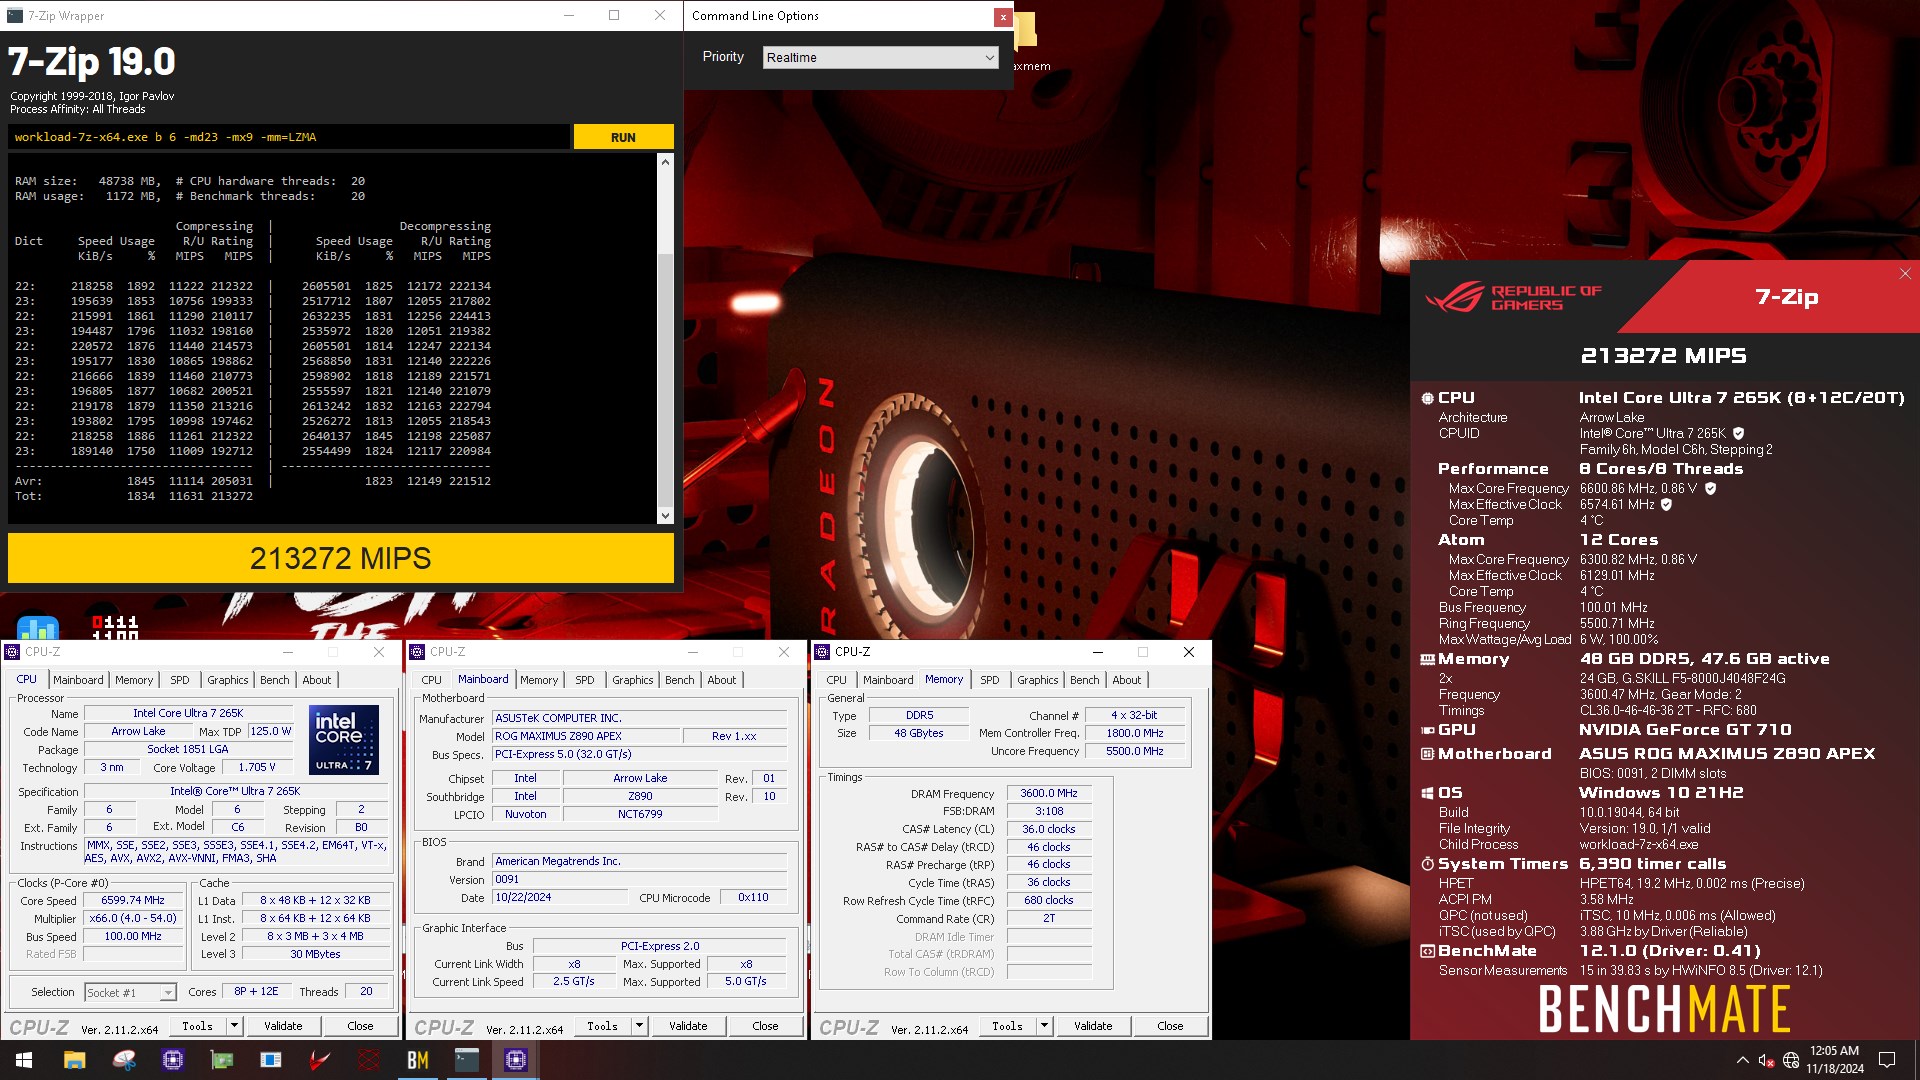Open File Explorer from the taskbar
The image size is (1920, 1080).
[x=75, y=1060]
